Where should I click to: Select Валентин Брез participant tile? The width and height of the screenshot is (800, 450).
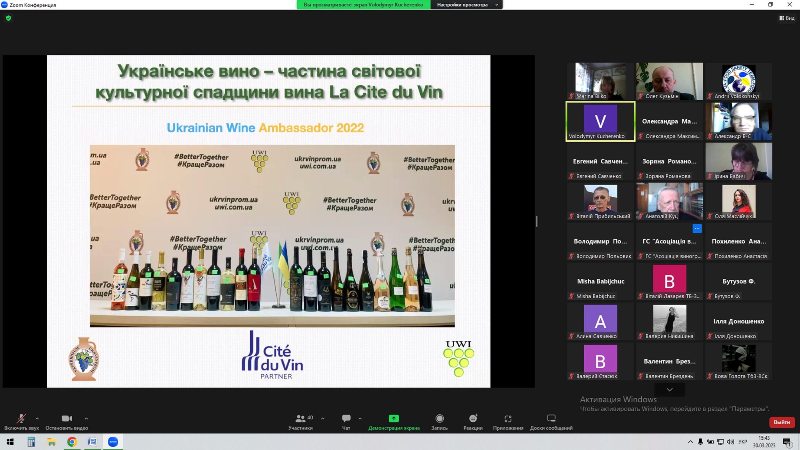tap(669, 362)
